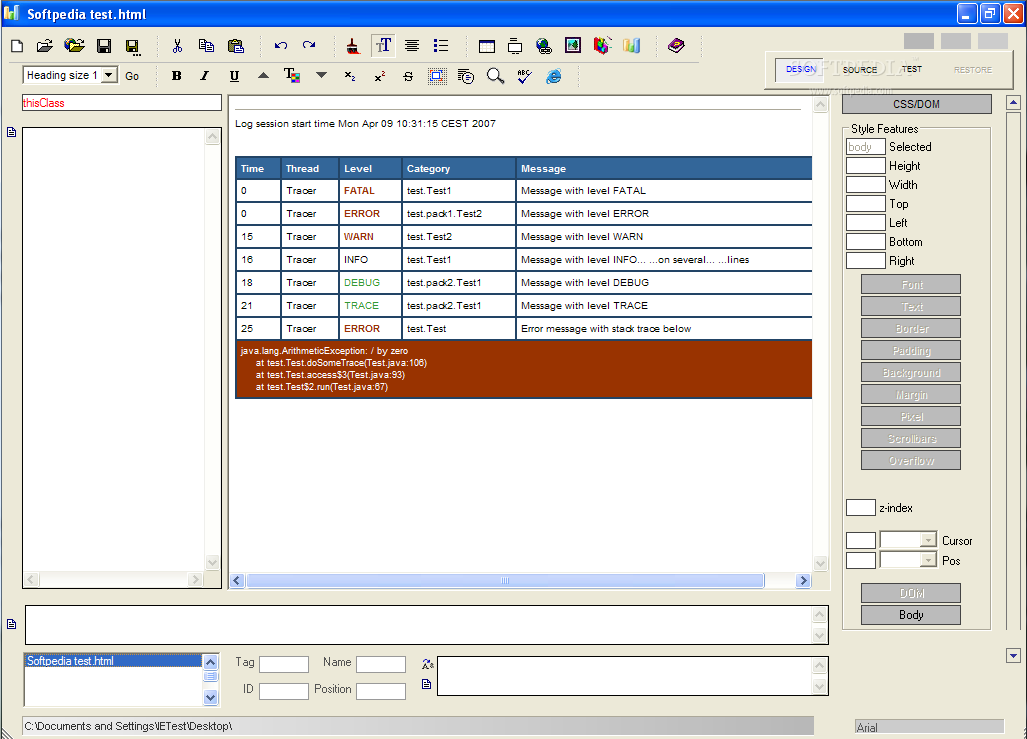The height and width of the screenshot is (739, 1027).
Task: Preview page with Internet Explorer icon
Action: point(553,76)
